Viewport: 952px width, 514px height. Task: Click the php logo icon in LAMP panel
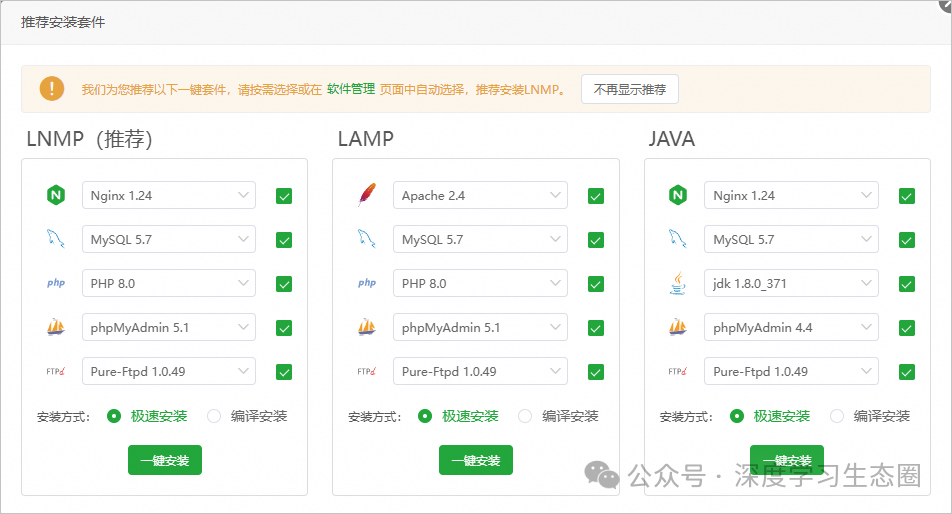coord(367,283)
